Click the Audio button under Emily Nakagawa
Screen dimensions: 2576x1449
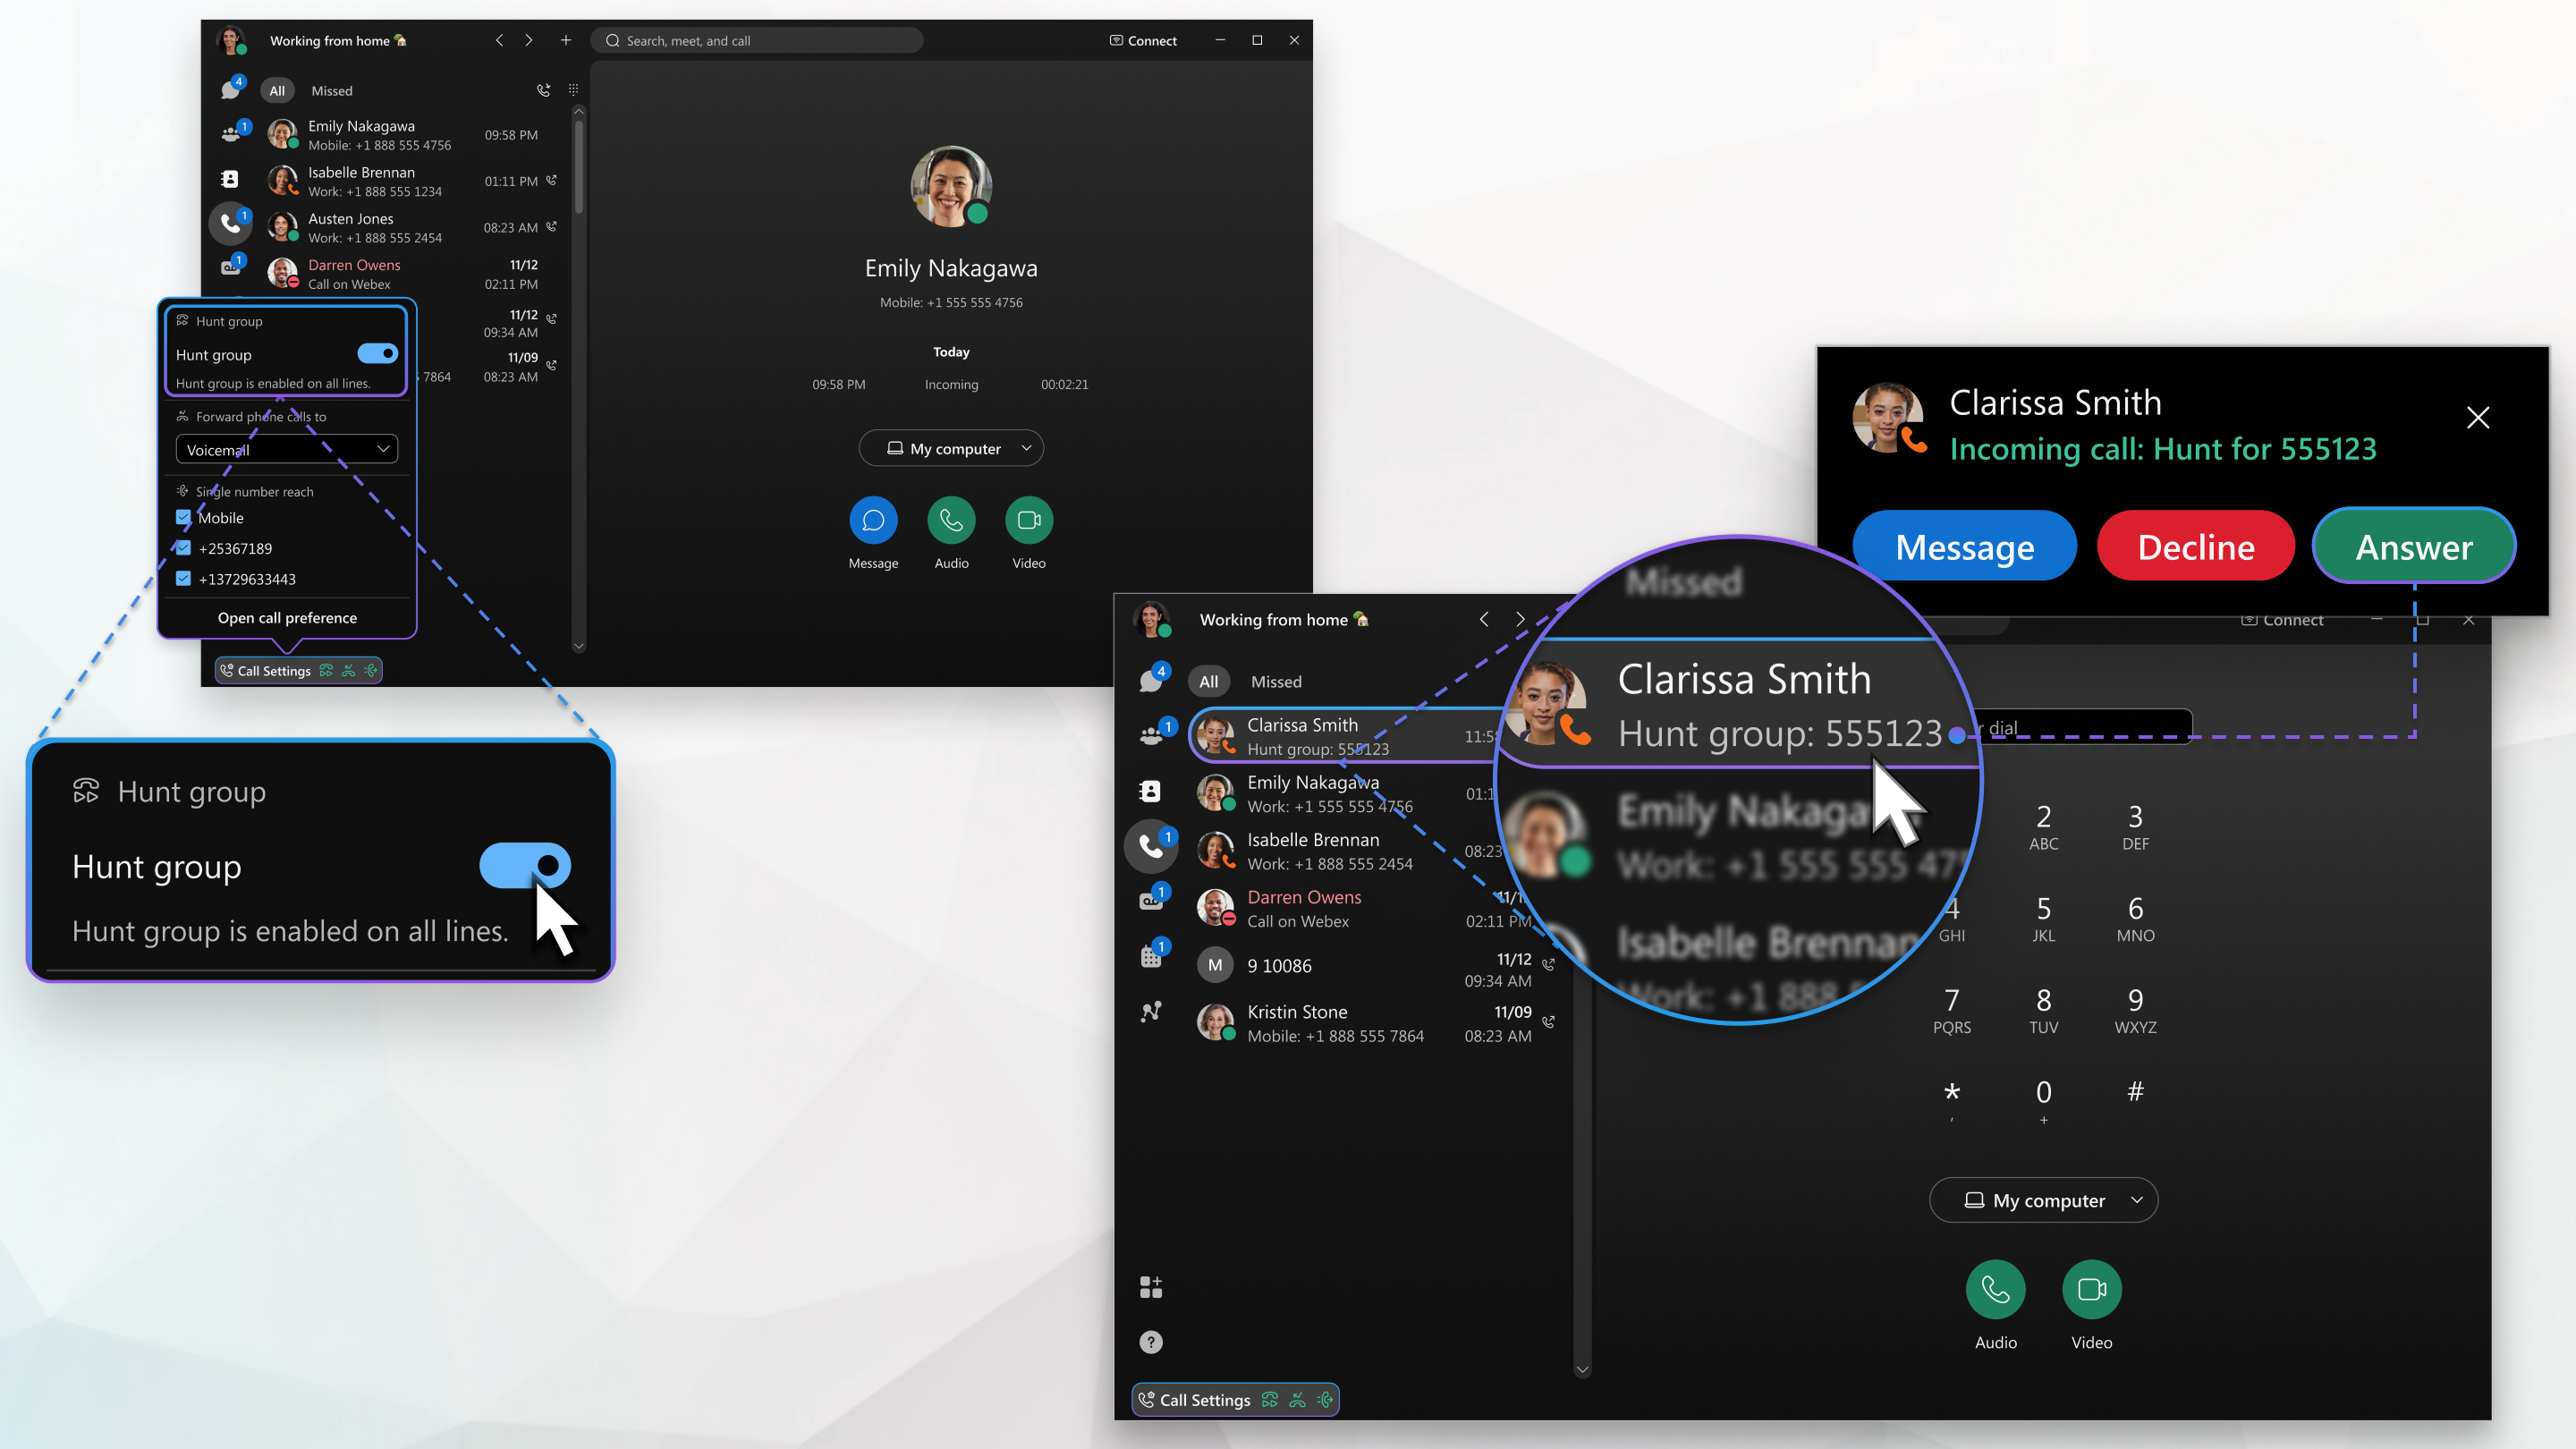tap(950, 521)
